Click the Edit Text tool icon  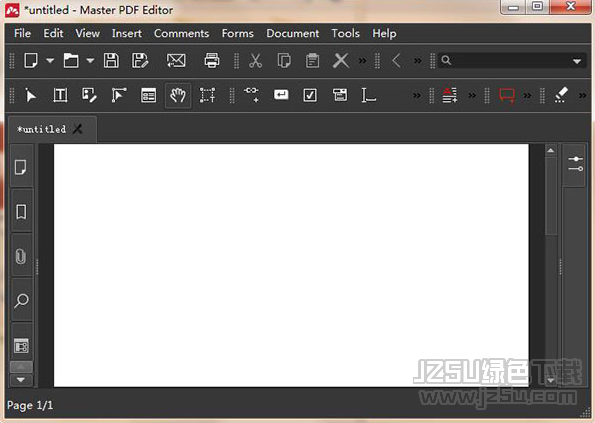pyautogui.click(x=60, y=95)
